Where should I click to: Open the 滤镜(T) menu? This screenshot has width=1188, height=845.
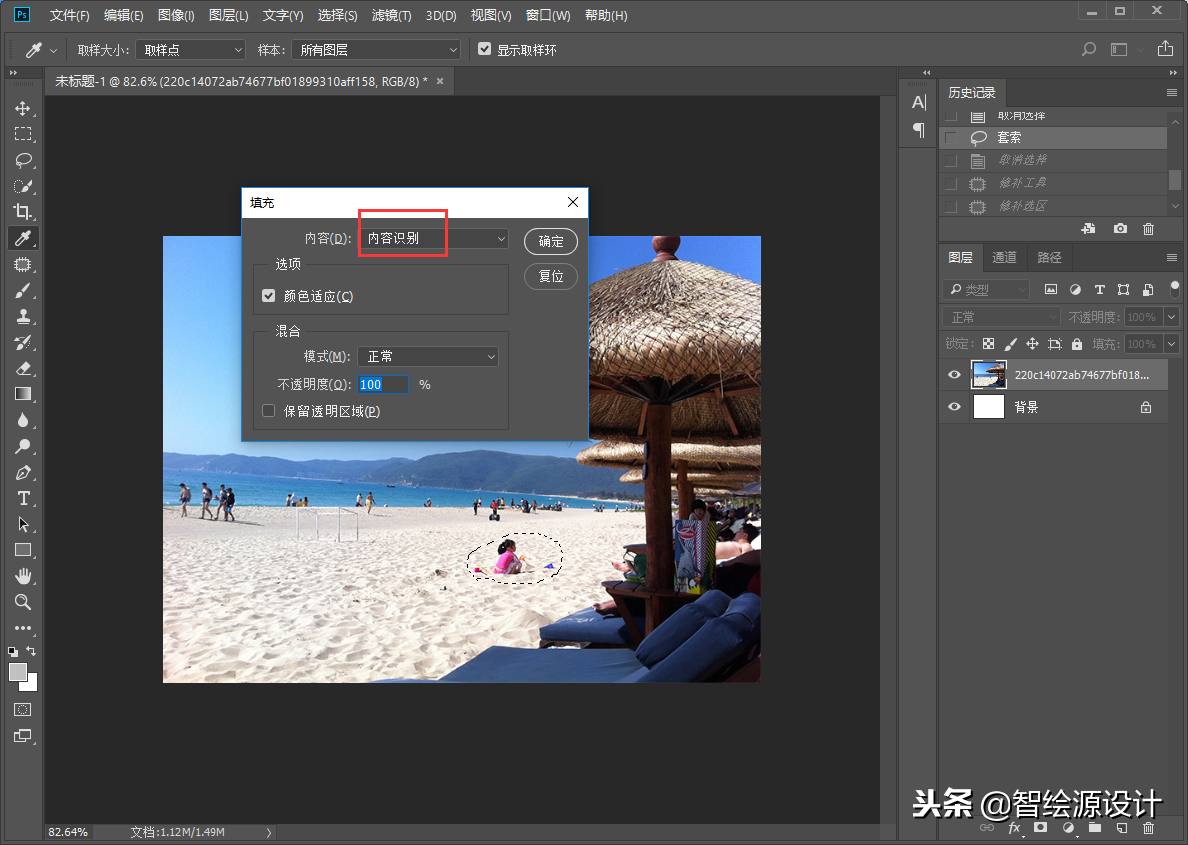click(391, 16)
